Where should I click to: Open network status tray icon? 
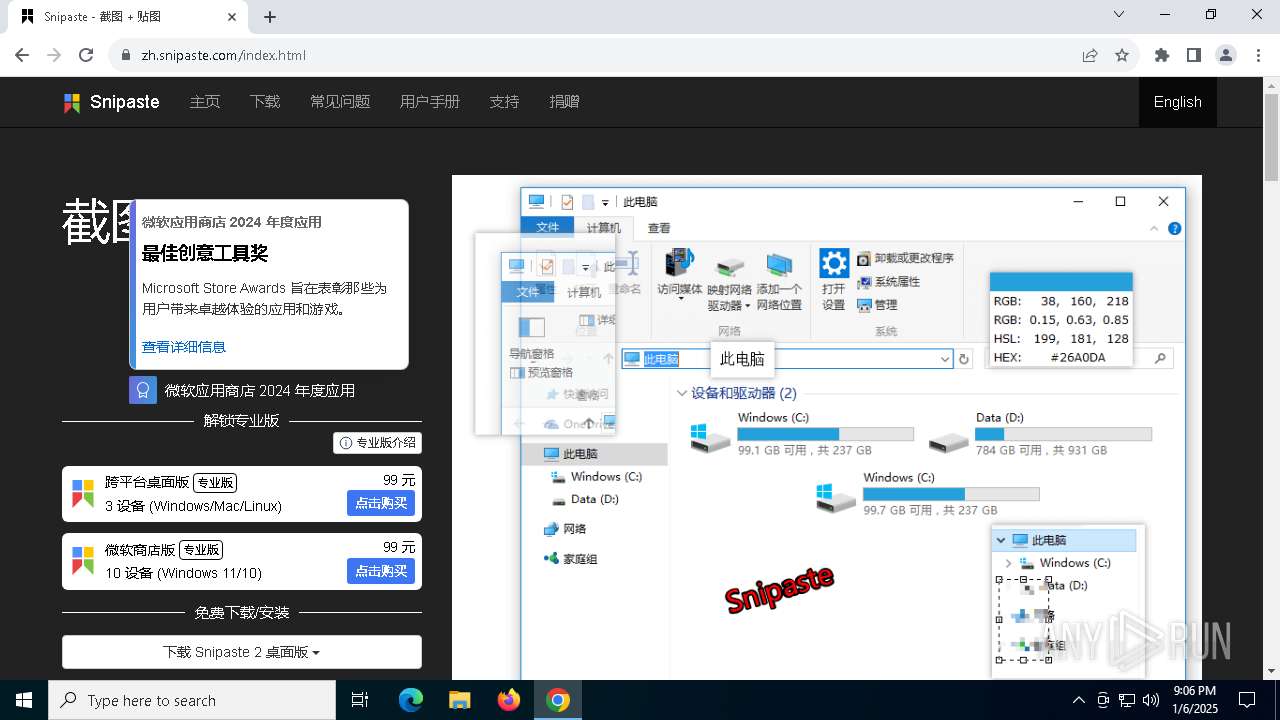(1127, 700)
